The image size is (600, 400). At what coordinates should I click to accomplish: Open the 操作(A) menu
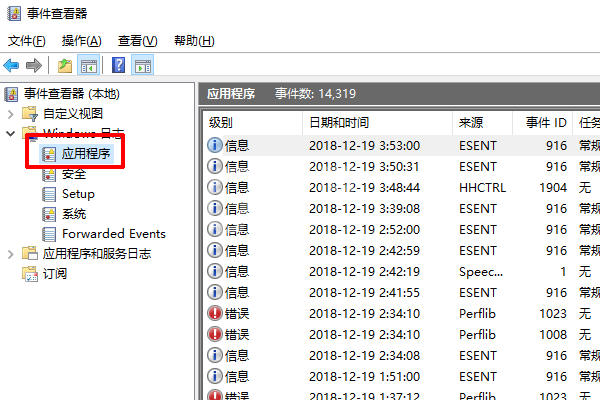[x=82, y=41]
